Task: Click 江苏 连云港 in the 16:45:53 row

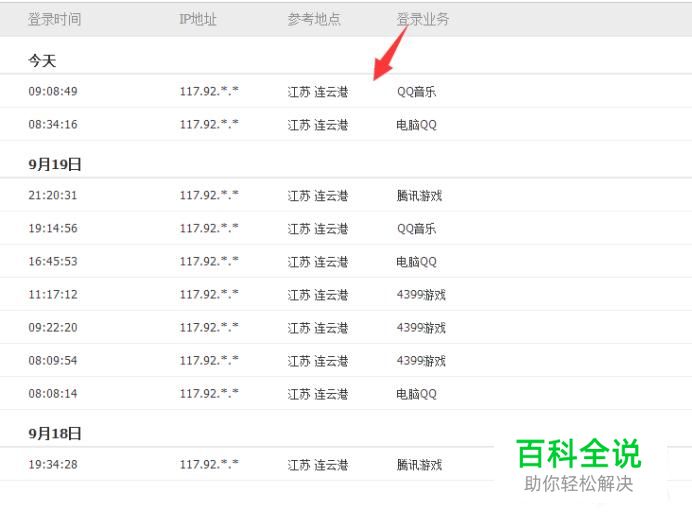Action: coord(318,262)
